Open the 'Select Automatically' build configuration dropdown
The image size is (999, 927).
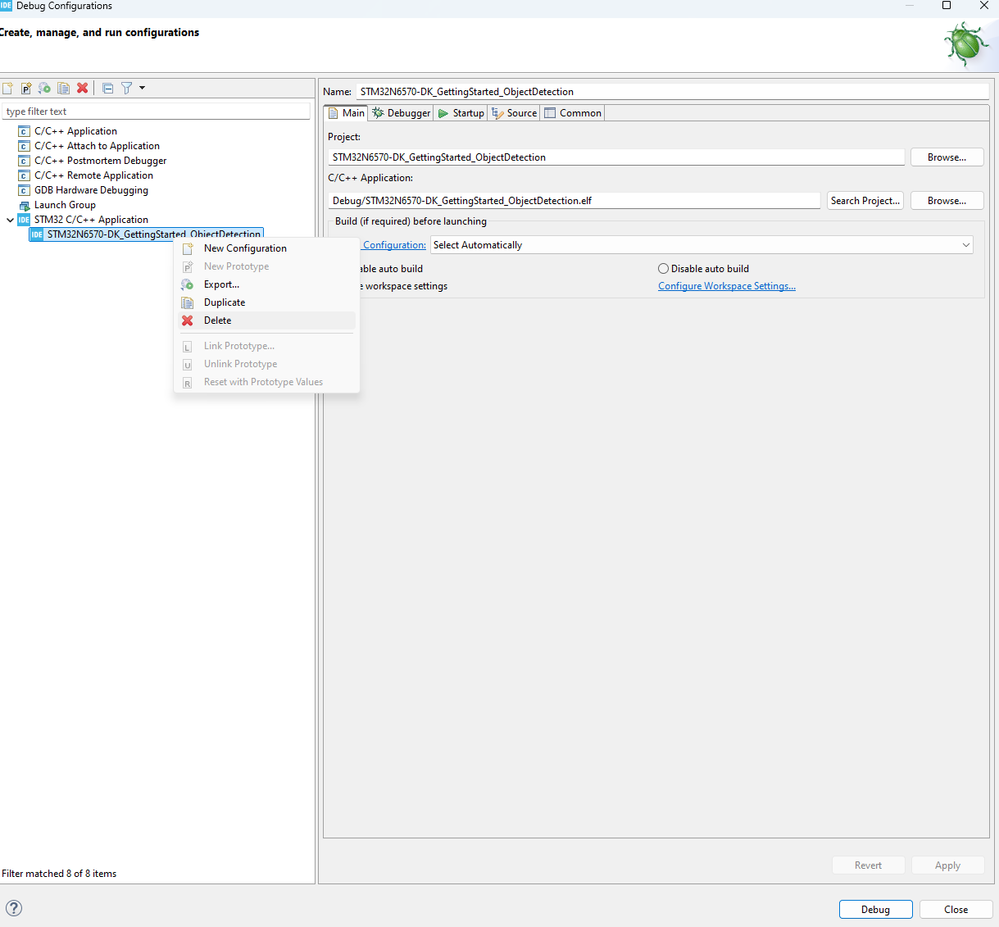tap(701, 245)
